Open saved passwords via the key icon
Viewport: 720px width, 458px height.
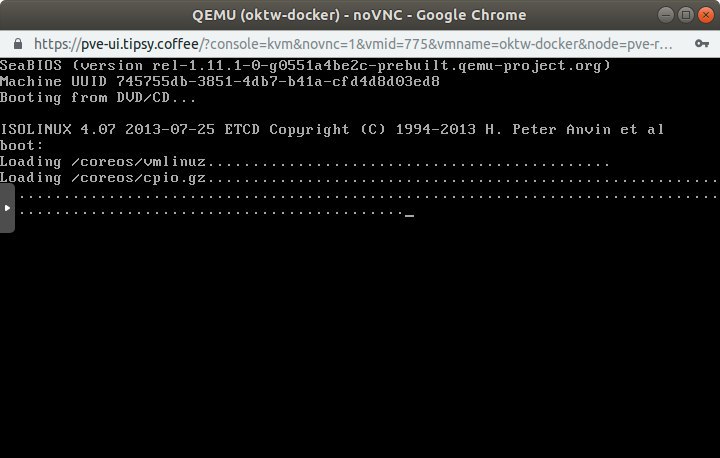pos(702,44)
